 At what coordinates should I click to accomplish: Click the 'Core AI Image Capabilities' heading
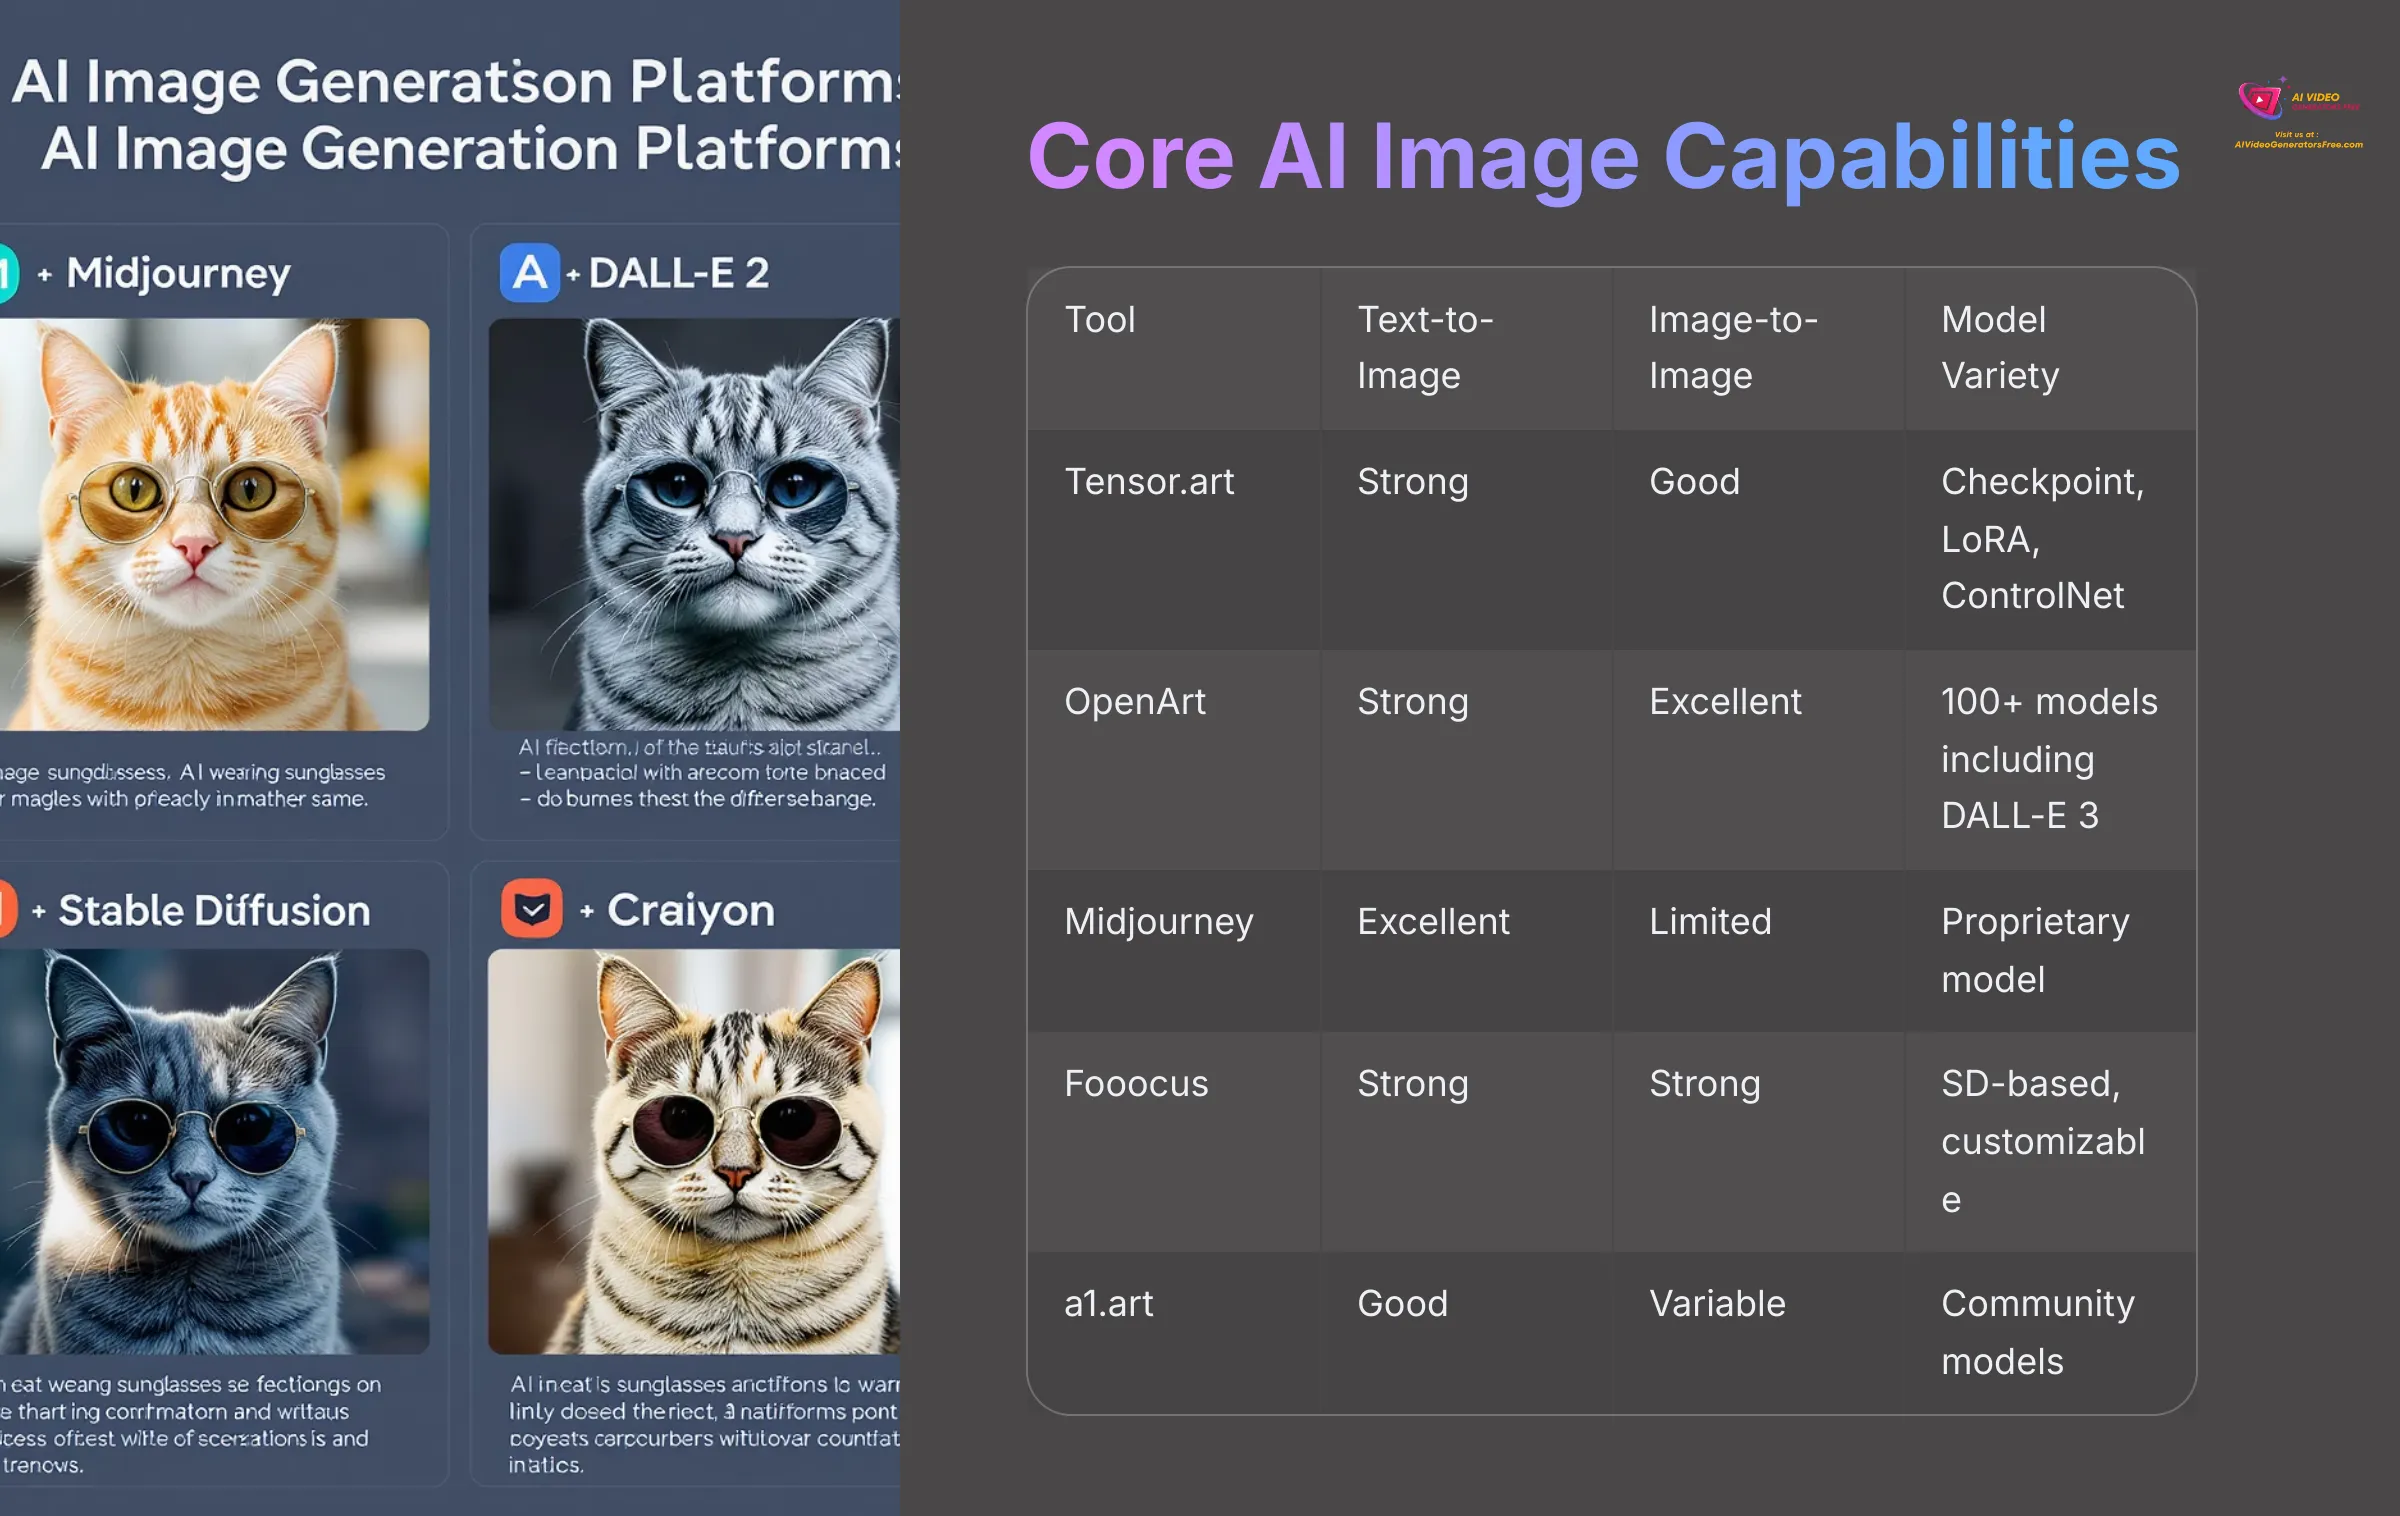[1604, 158]
